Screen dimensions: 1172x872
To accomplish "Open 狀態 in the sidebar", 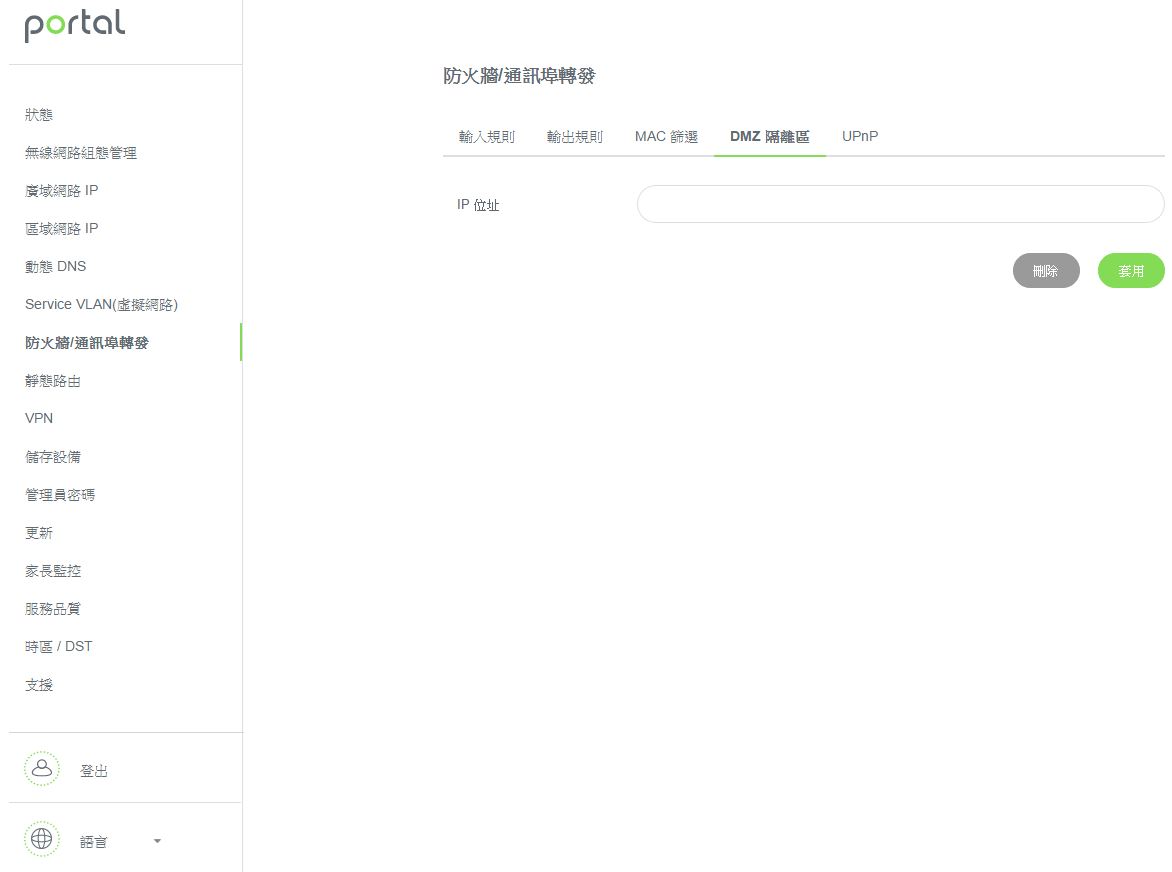I will pos(39,114).
